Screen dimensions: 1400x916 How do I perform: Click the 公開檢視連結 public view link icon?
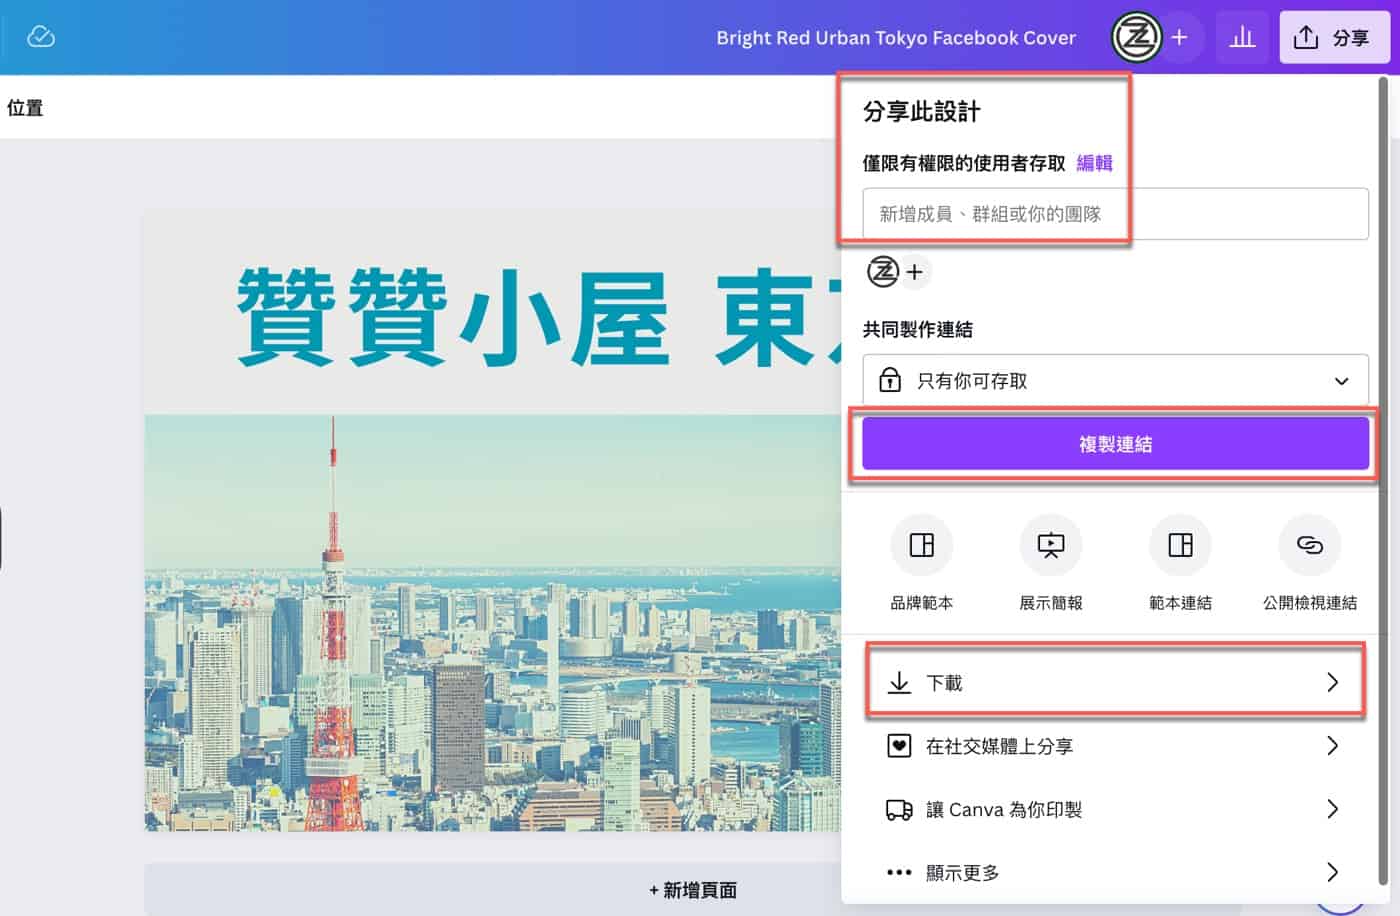click(x=1309, y=546)
